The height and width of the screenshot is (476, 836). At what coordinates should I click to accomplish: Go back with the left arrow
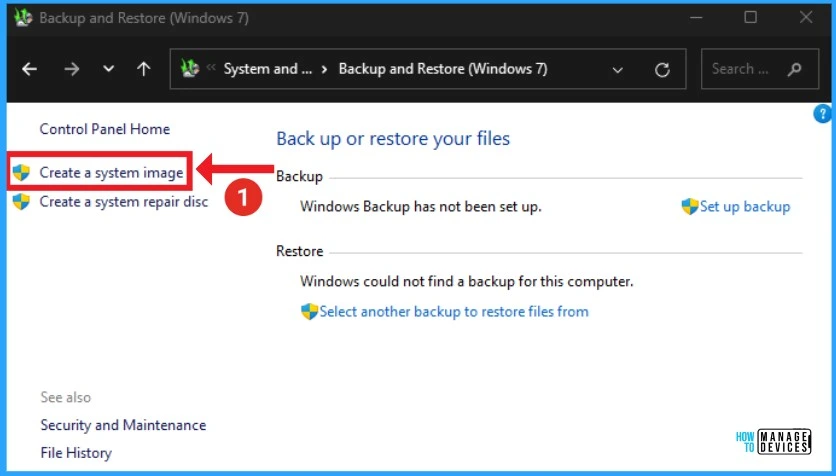coord(29,69)
